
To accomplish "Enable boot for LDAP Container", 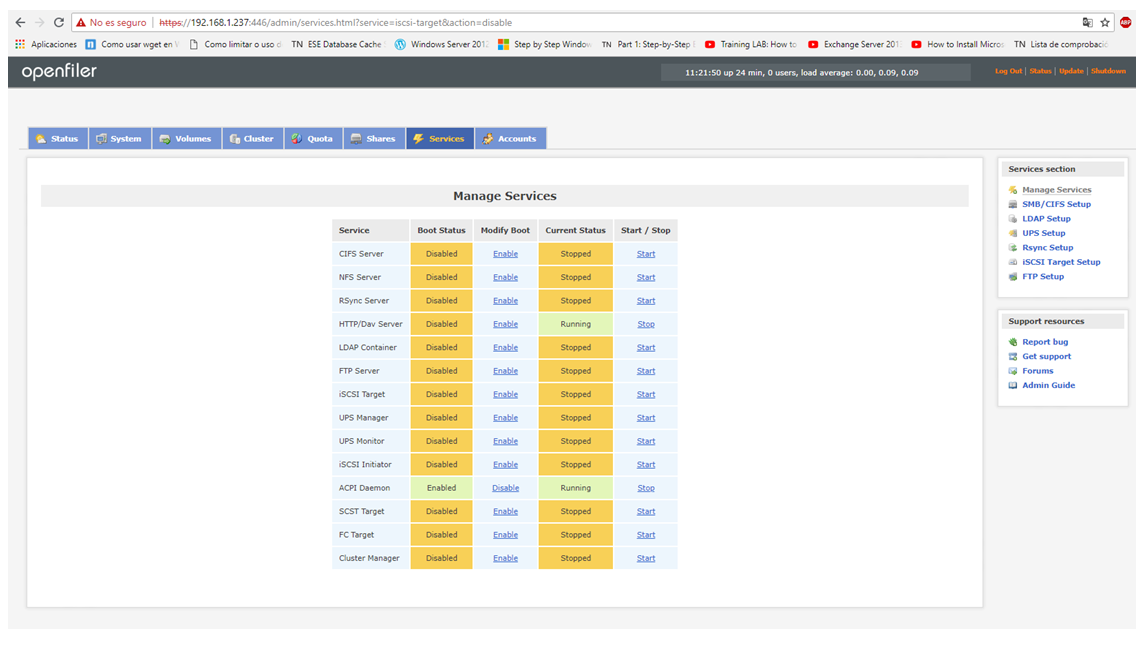I will point(505,347).
